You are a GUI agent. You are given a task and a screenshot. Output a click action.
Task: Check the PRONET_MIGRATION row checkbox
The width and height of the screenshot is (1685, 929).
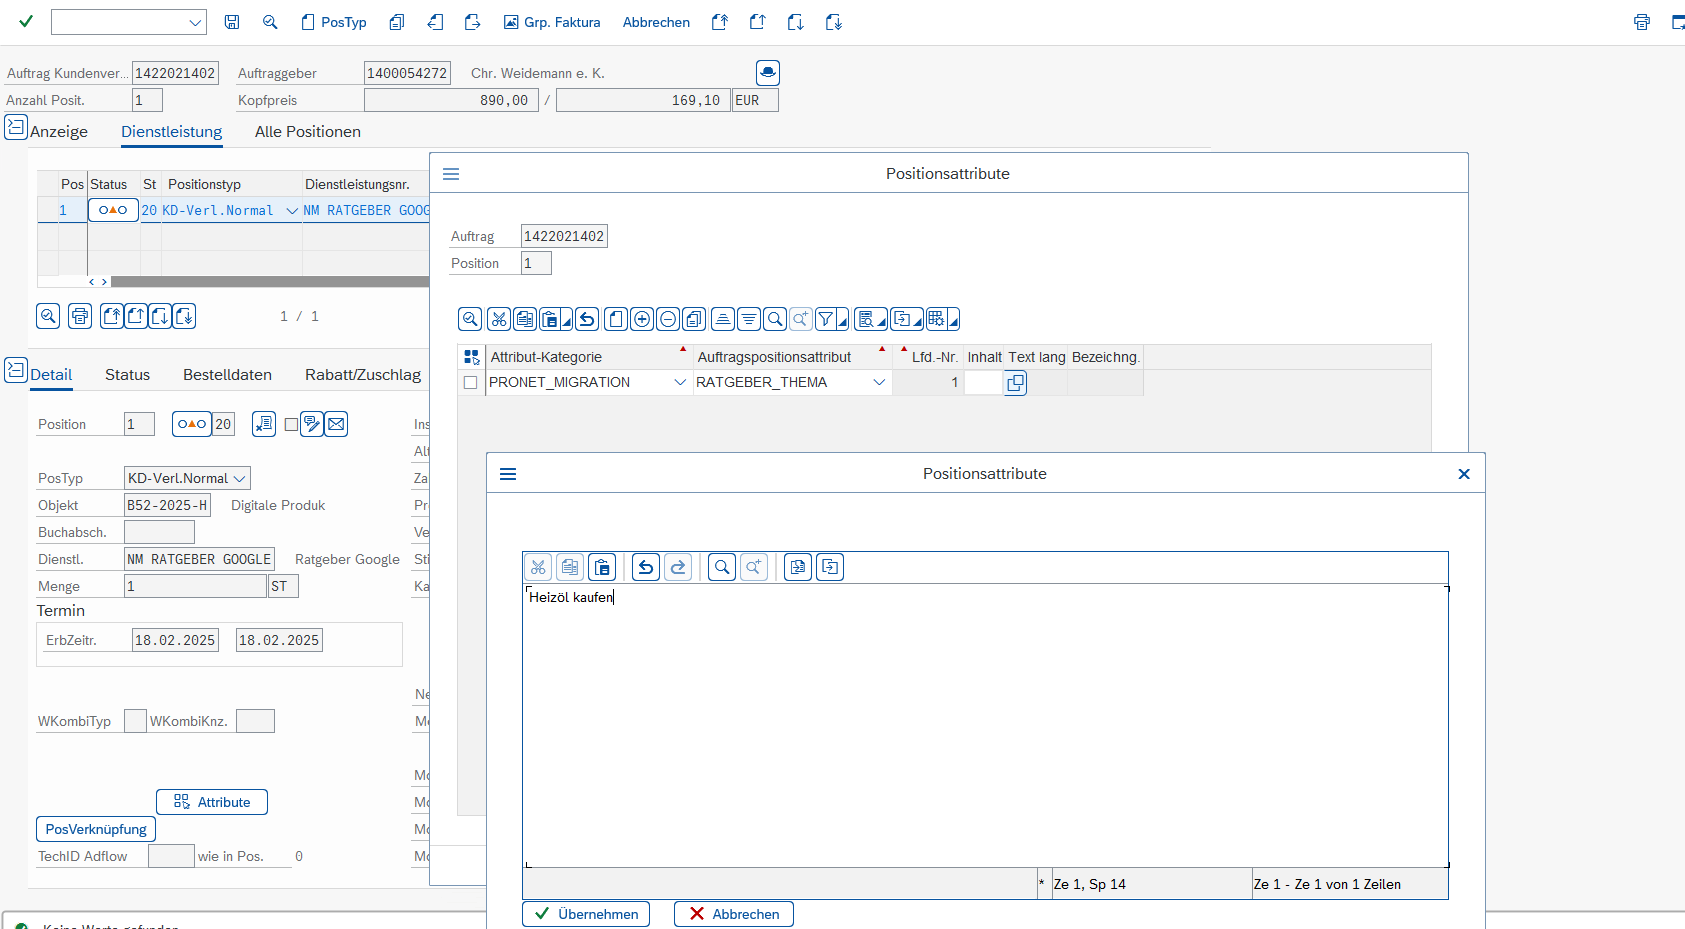tap(470, 383)
